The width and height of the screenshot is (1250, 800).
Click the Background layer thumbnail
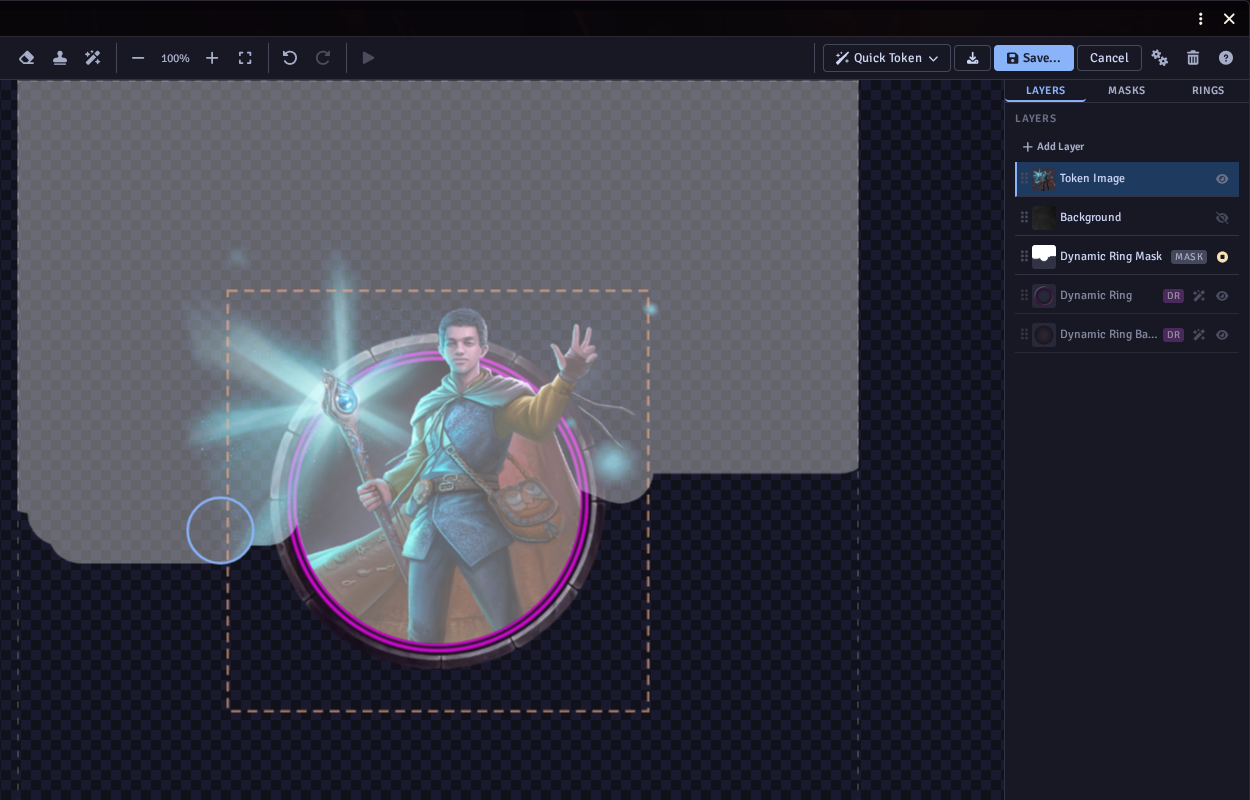1044,218
